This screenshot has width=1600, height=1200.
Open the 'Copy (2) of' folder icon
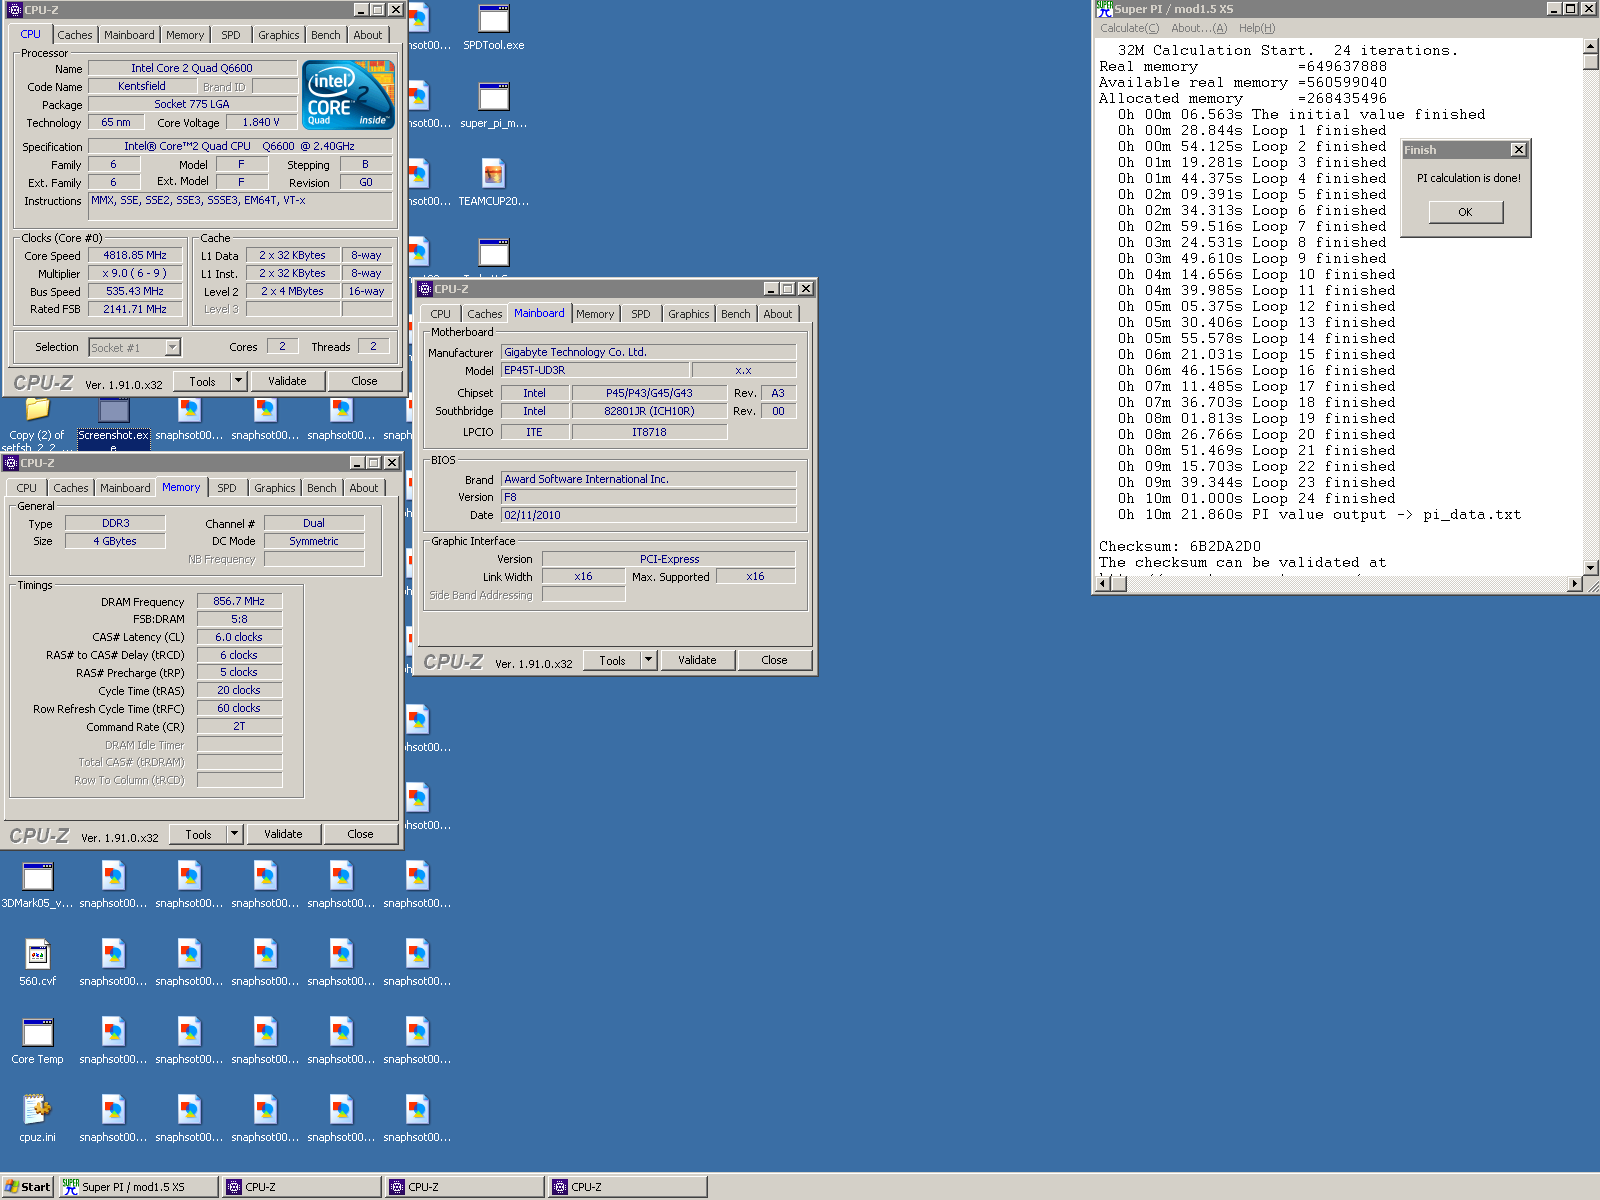37,422
